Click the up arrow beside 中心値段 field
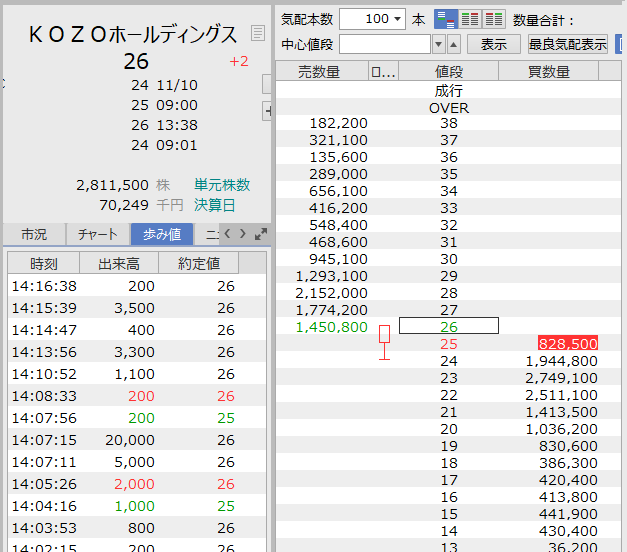The height and width of the screenshot is (552, 627). pyautogui.click(x=453, y=45)
